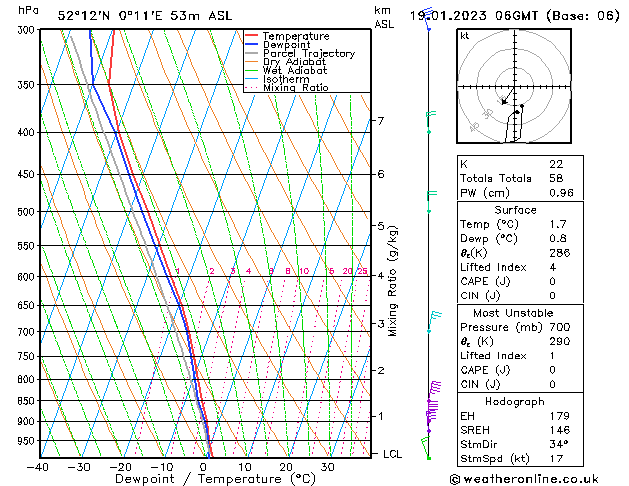This screenshot has height=486, width=629.
Task: Click the weatheronline.co.uk copyright link
Action: pos(524,479)
